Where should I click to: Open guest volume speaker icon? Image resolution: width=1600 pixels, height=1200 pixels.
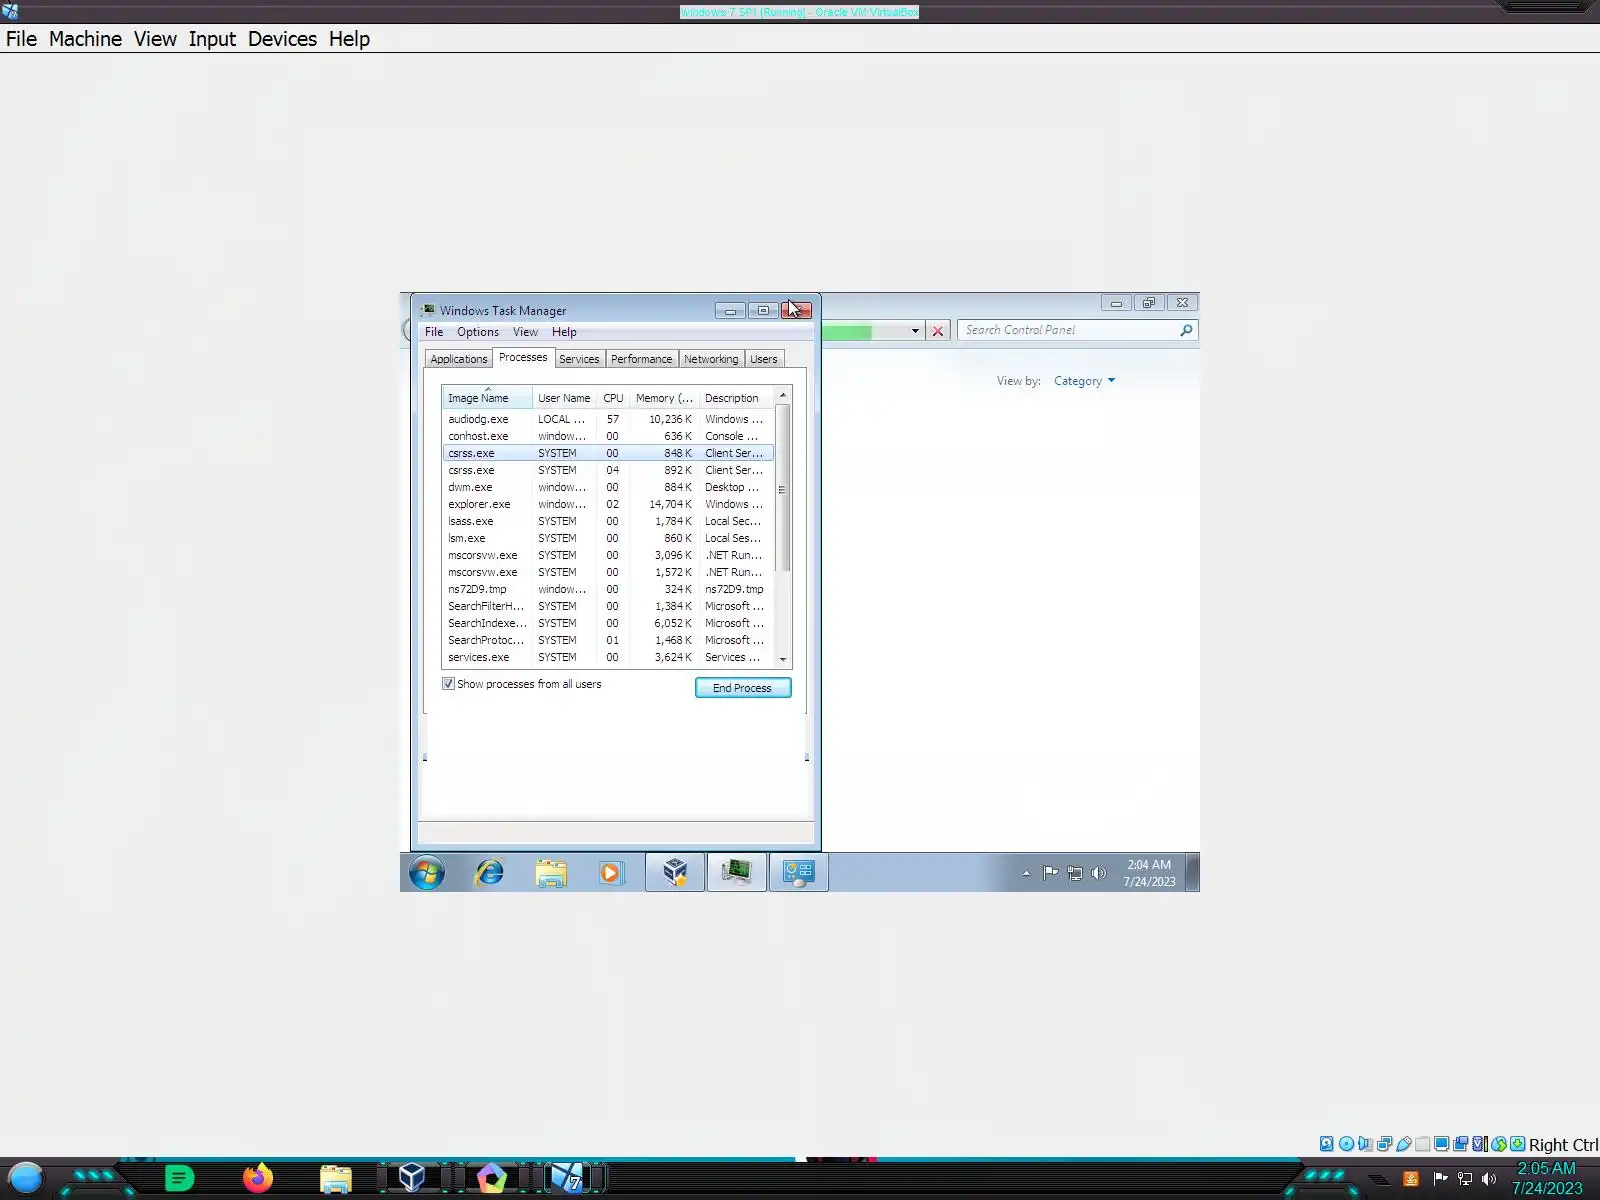(1099, 873)
